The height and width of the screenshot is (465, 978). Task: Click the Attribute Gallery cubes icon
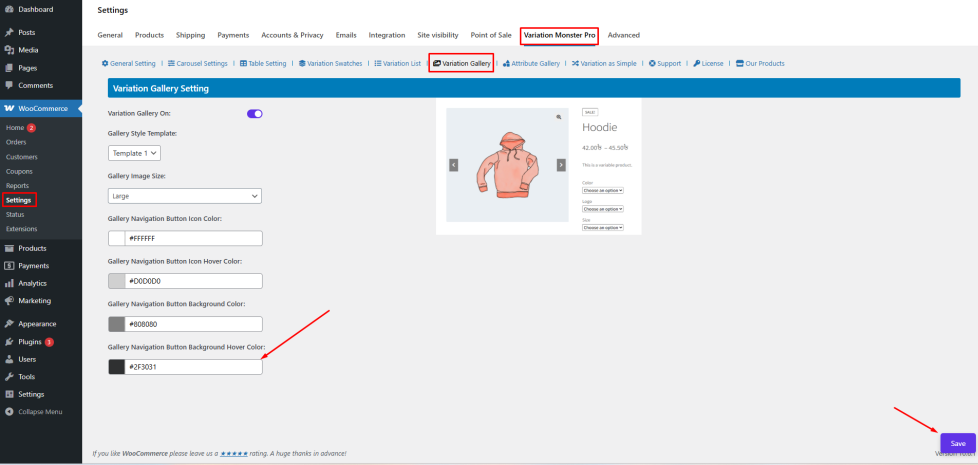point(506,64)
